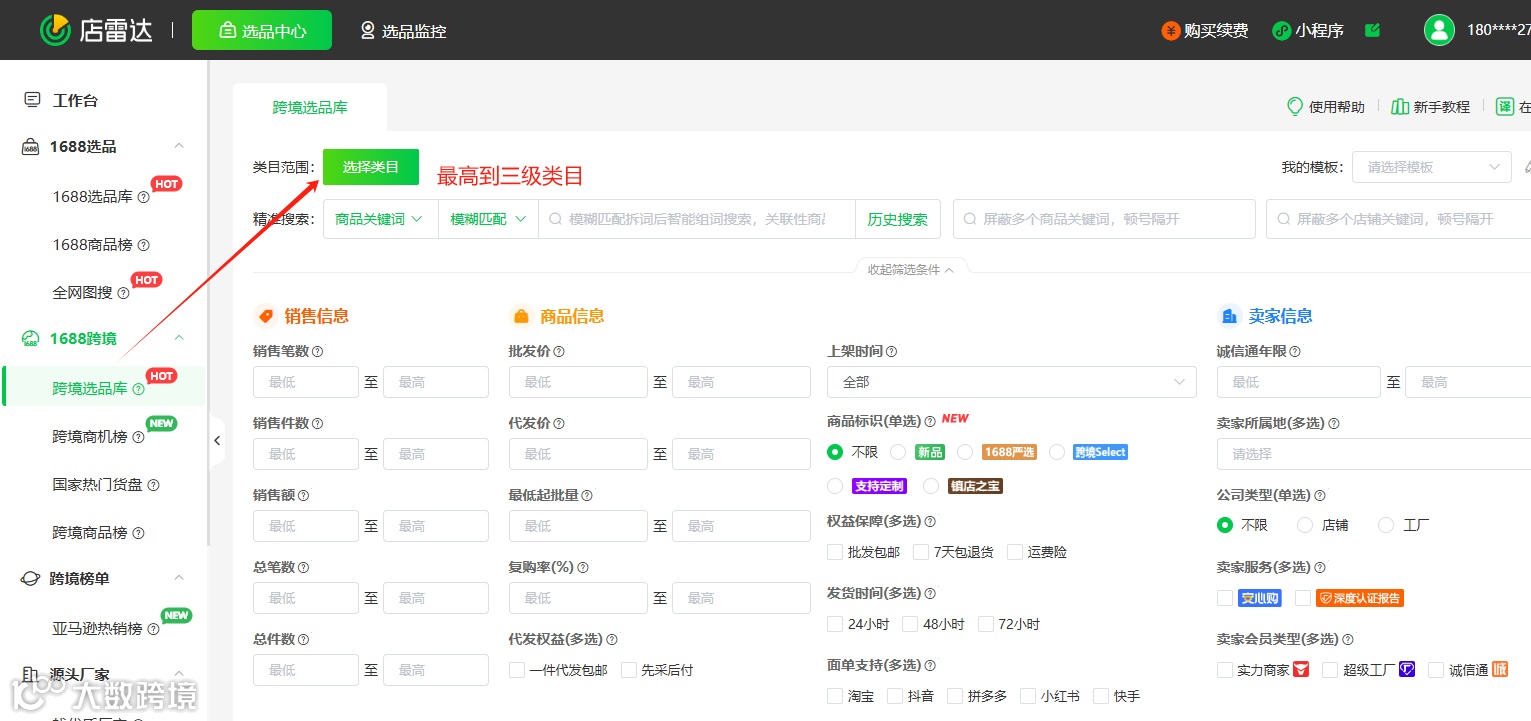Open the 新手教程 link
The image size is (1531, 721).
tap(1430, 107)
